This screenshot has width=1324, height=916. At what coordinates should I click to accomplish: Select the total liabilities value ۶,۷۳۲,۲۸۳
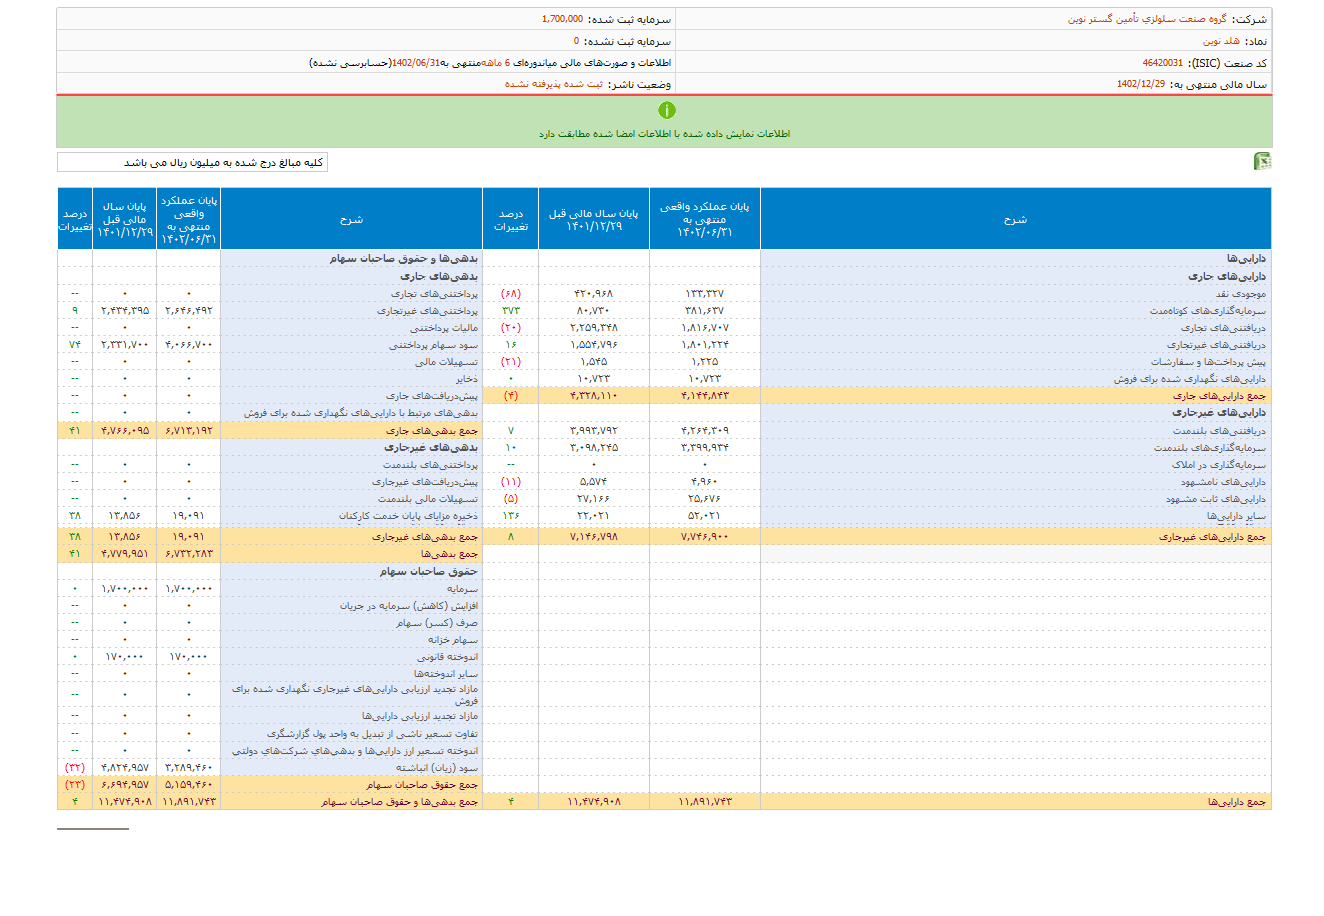[x=189, y=554]
